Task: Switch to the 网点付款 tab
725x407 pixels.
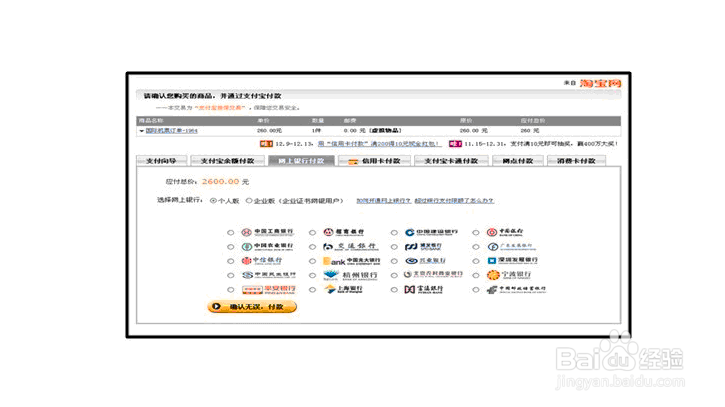Action: [x=518, y=161]
